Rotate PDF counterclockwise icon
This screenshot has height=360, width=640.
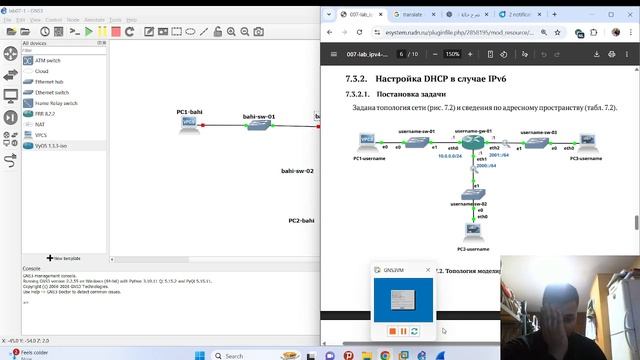pyautogui.click(x=504, y=54)
